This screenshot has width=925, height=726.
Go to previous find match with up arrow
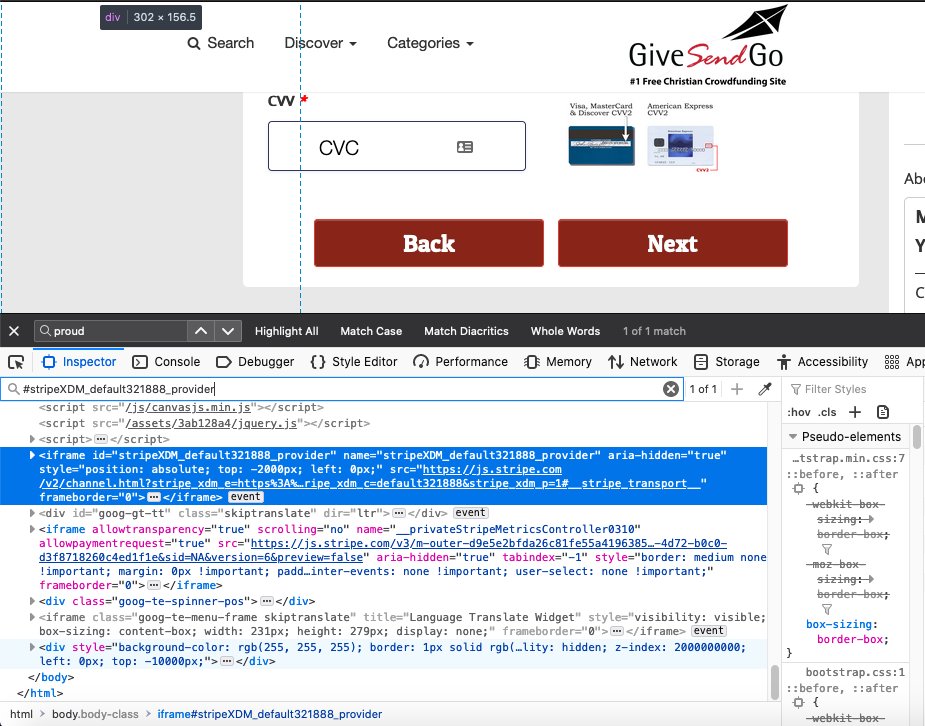pos(201,331)
